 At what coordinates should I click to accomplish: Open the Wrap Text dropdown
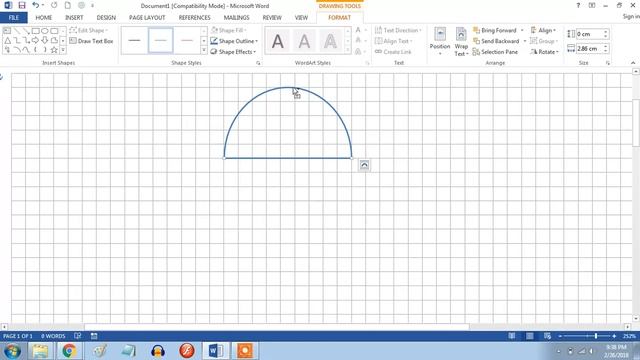tap(461, 41)
